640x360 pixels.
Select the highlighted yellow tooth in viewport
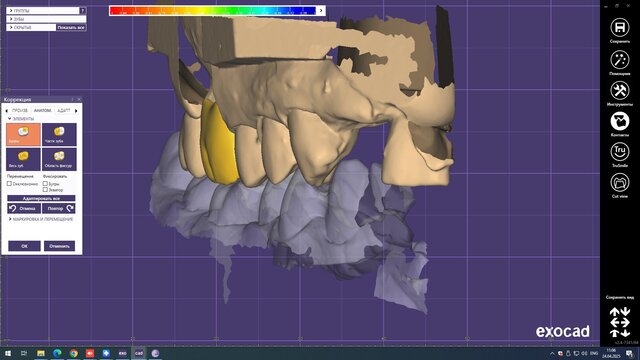tap(220, 145)
